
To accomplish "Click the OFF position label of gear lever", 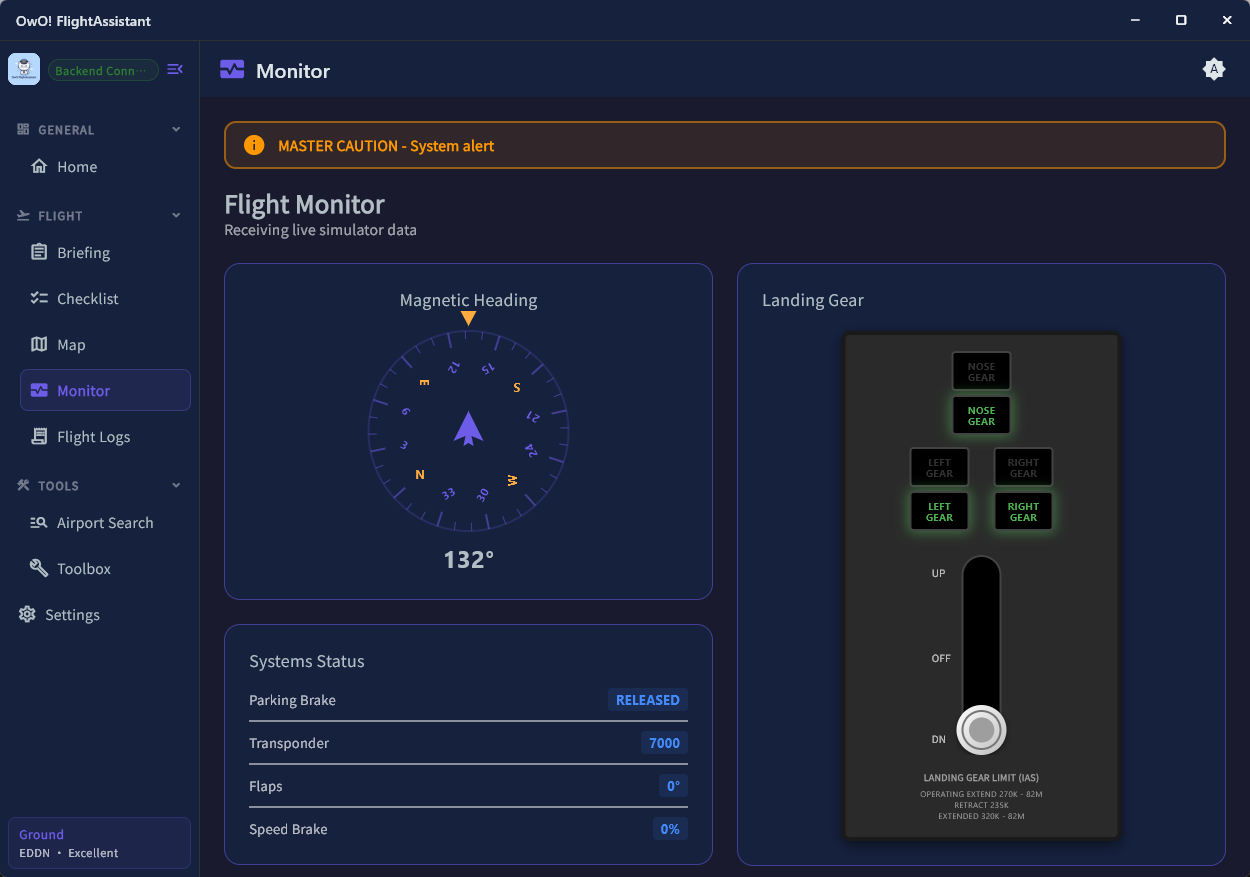I will point(941,658).
